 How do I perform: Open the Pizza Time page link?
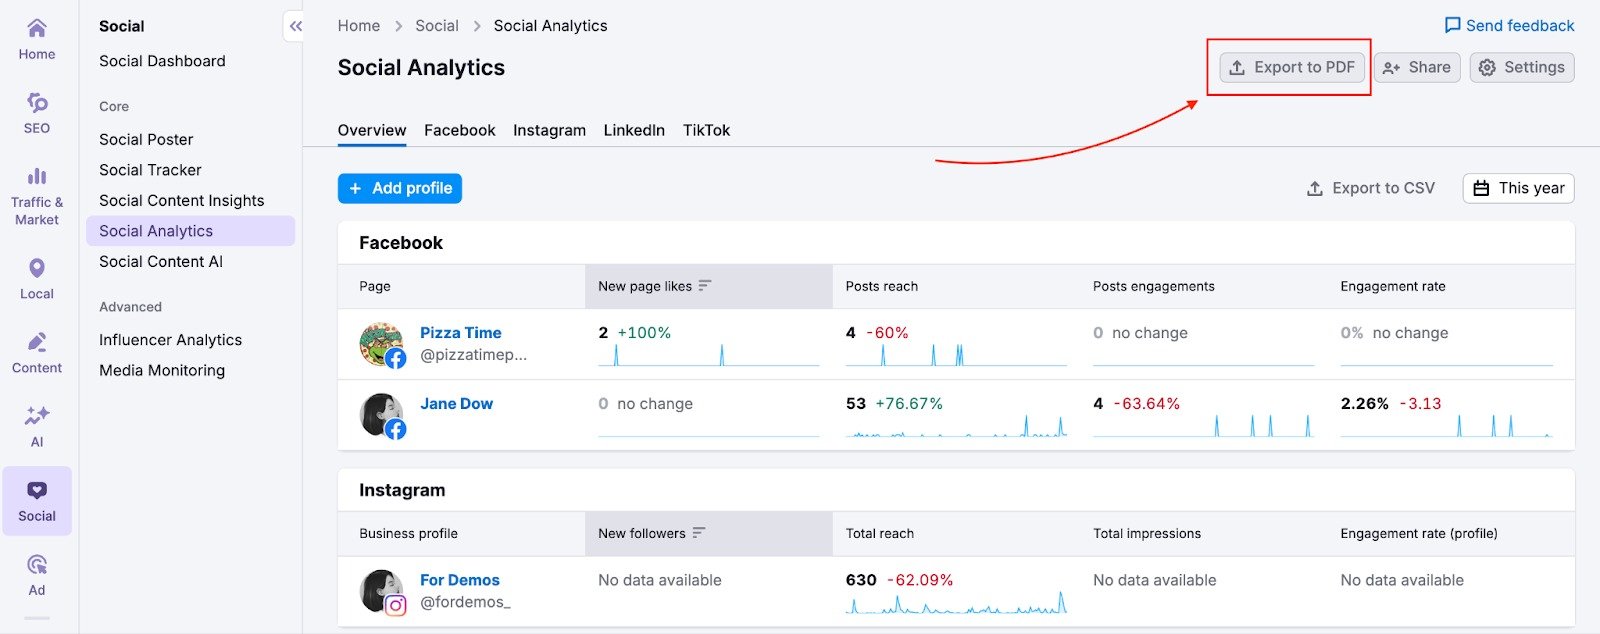460,333
